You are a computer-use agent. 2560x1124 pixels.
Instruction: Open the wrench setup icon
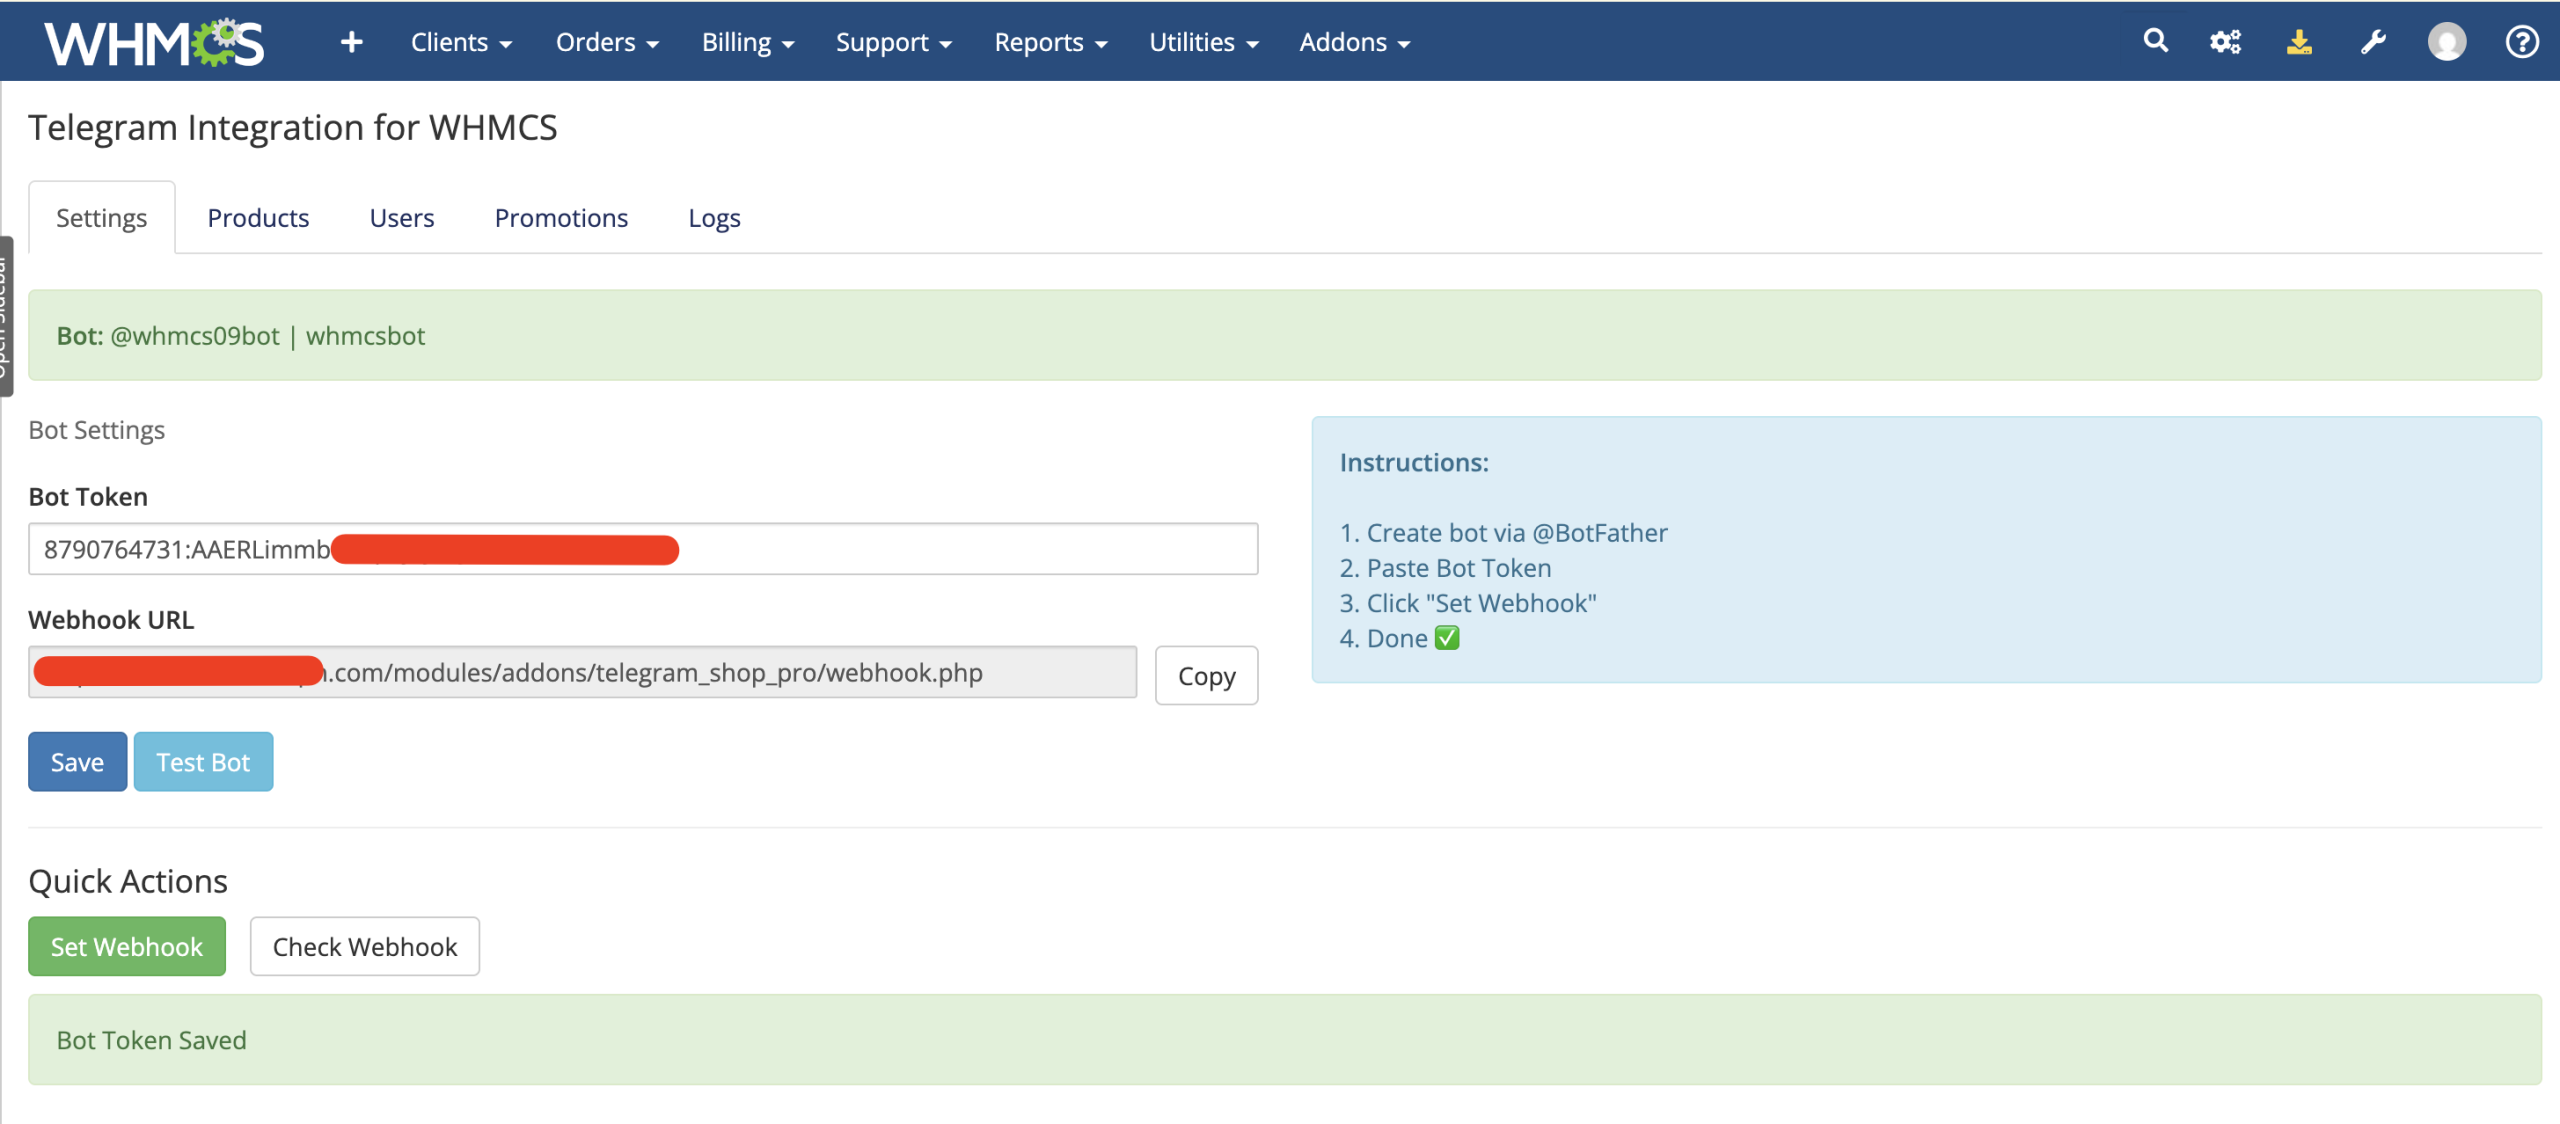click(x=2373, y=42)
